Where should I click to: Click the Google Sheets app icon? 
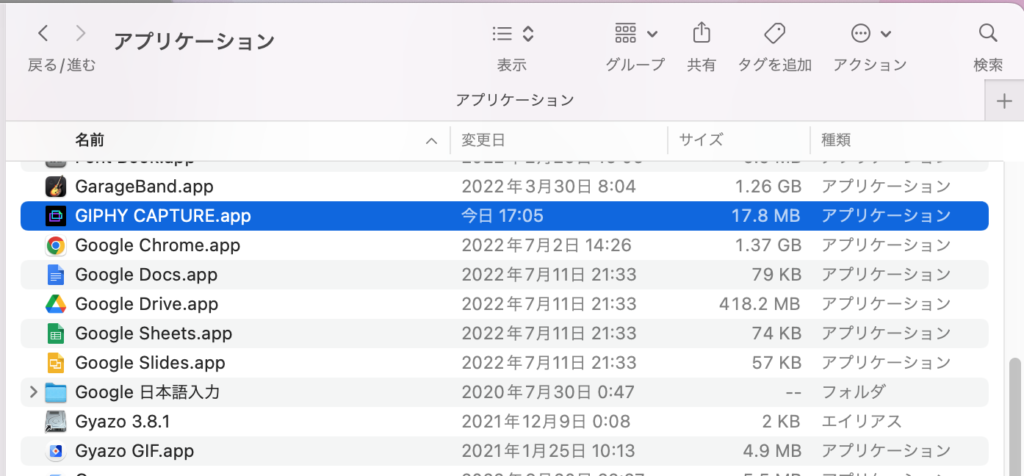[55, 334]
